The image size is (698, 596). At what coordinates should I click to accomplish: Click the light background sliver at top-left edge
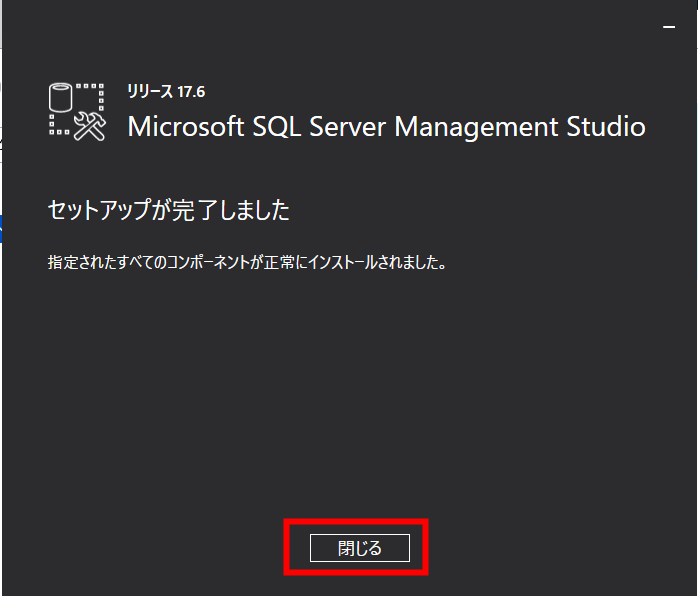1,23
